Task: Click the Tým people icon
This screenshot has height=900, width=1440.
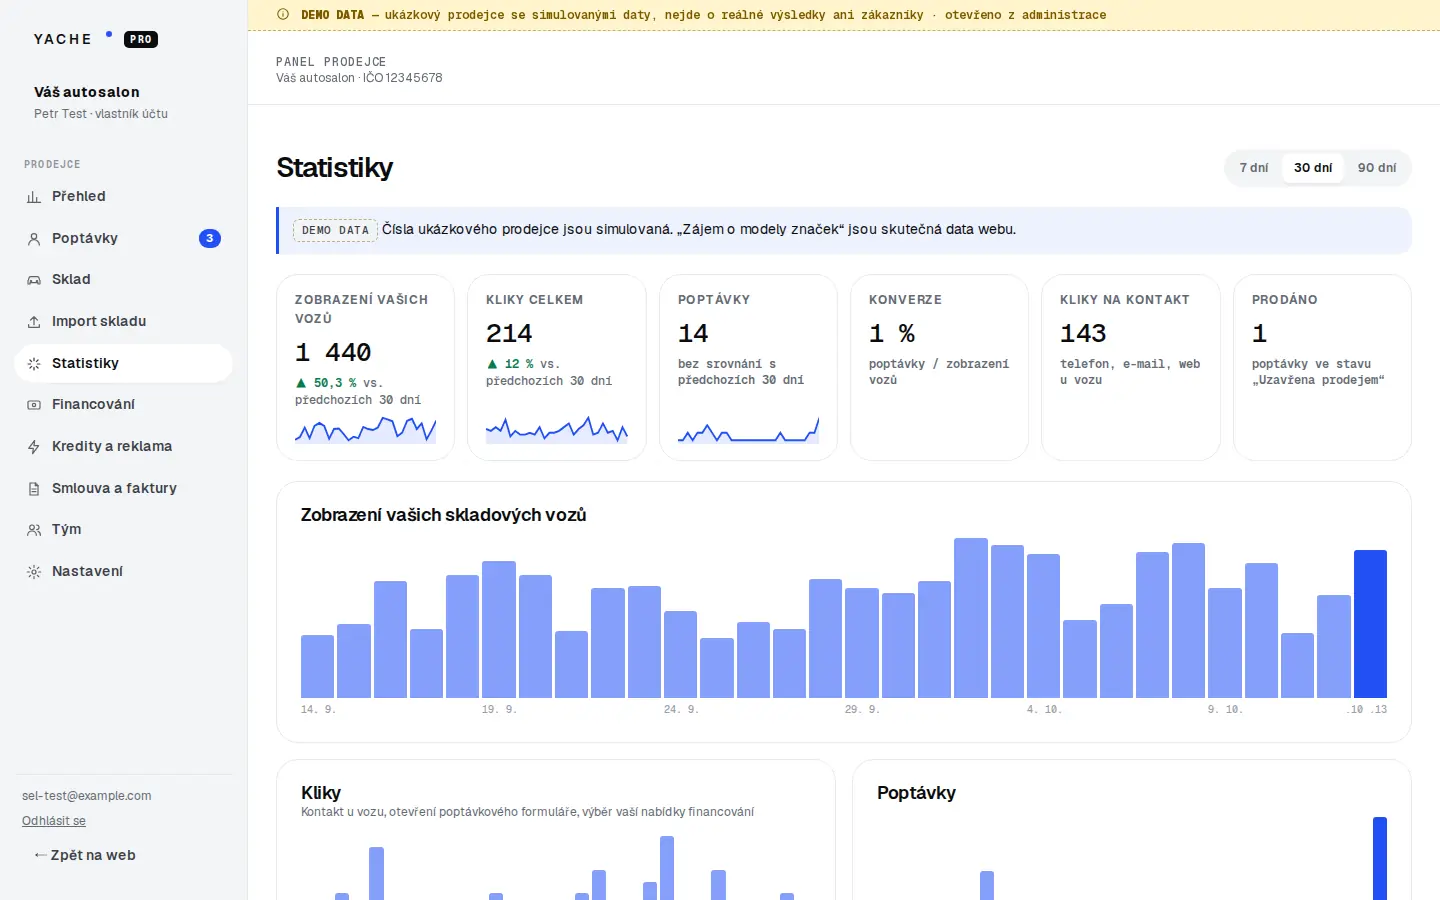Action: (34, 530)
